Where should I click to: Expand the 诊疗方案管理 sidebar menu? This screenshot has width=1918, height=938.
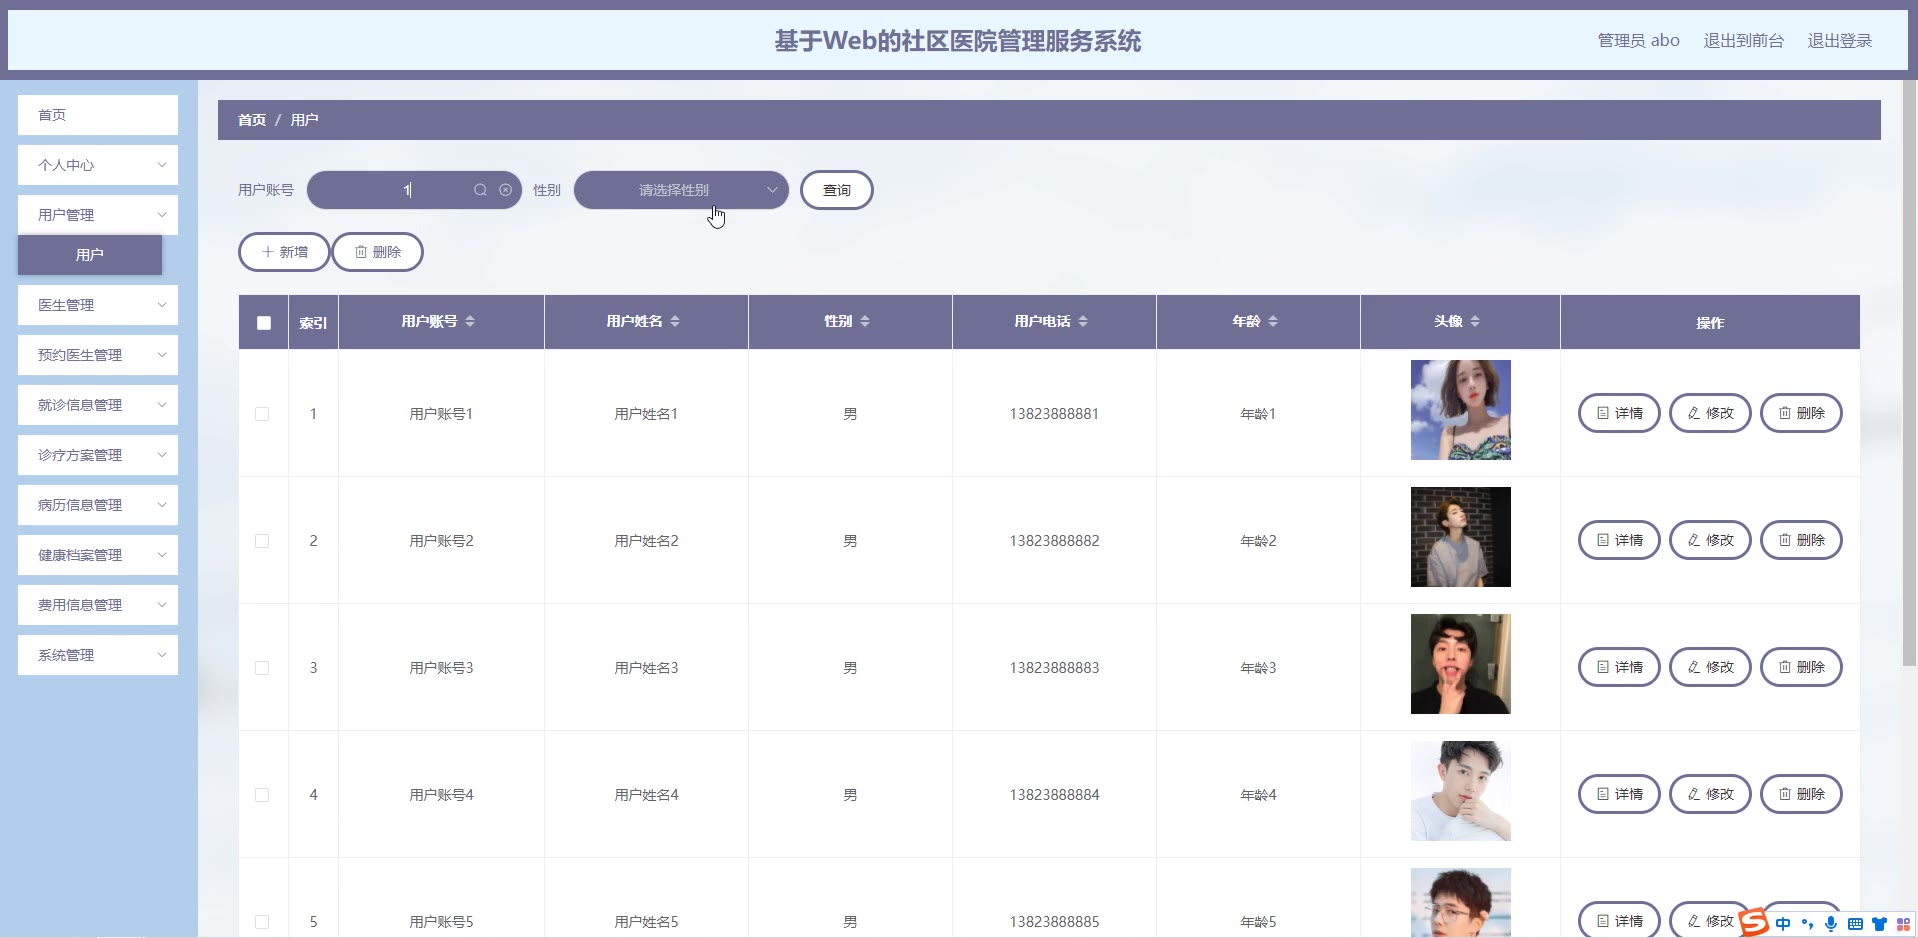coord(98,455)
